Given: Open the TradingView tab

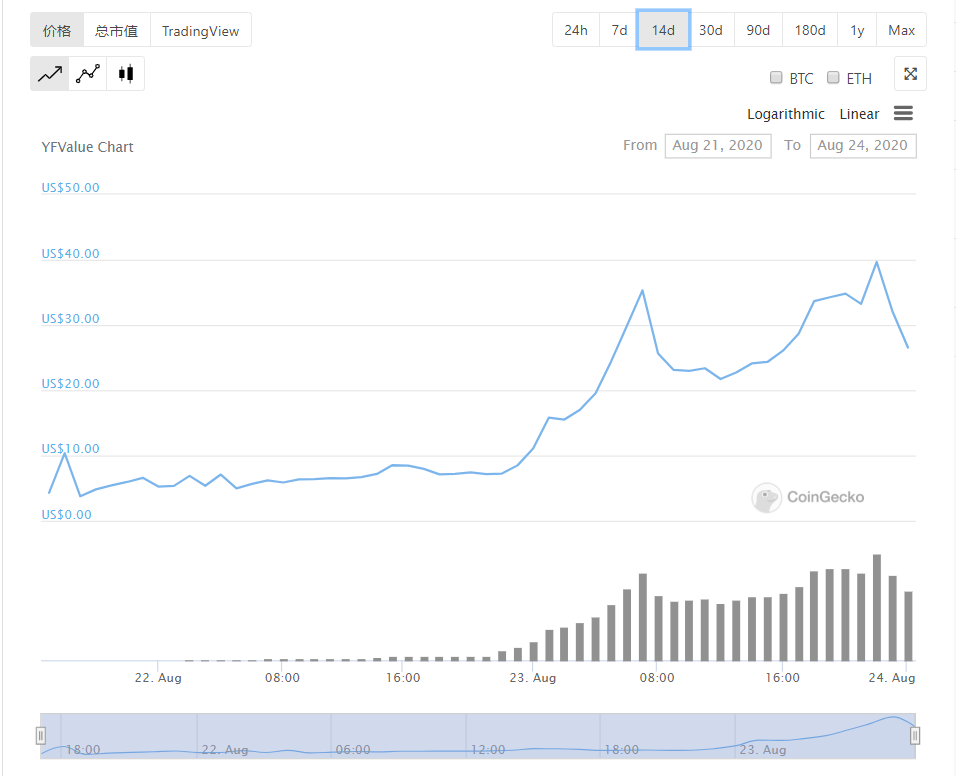Looking at the screenshot, I should click(201, 30).
